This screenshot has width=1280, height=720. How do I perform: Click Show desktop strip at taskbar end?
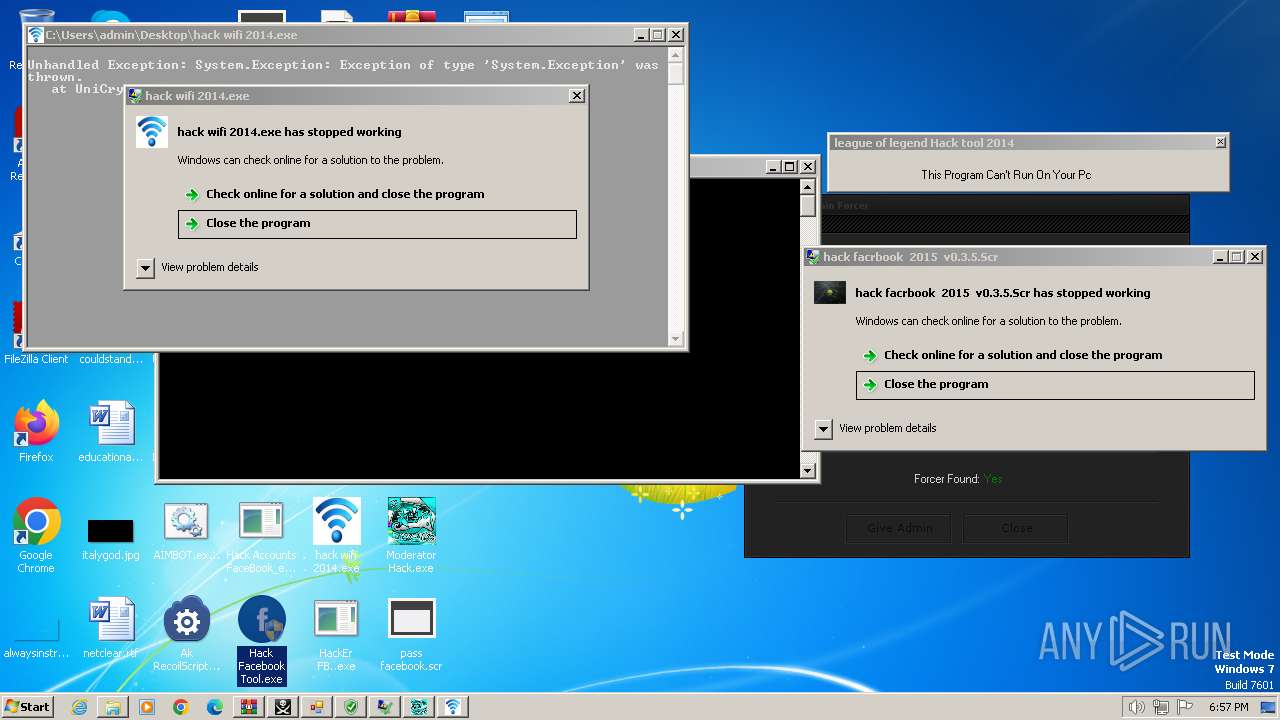1269,707
